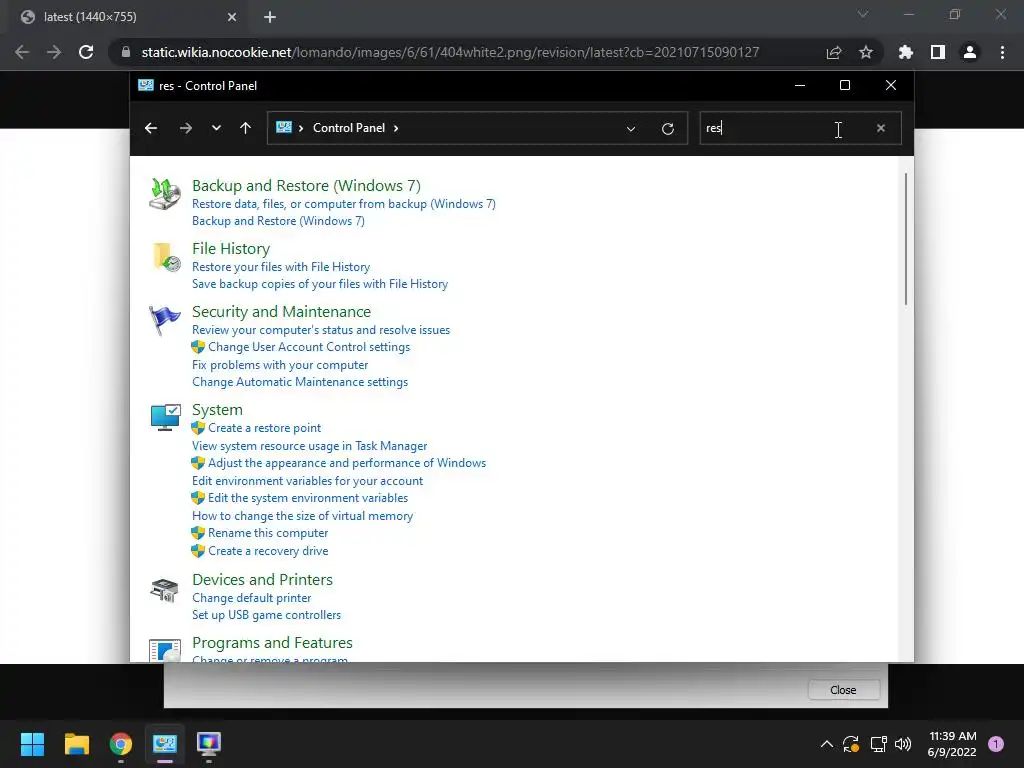The height and width of the screenshot is (768, 1024).
Task: Open volume control in system tray
Action: coord(903,744)
